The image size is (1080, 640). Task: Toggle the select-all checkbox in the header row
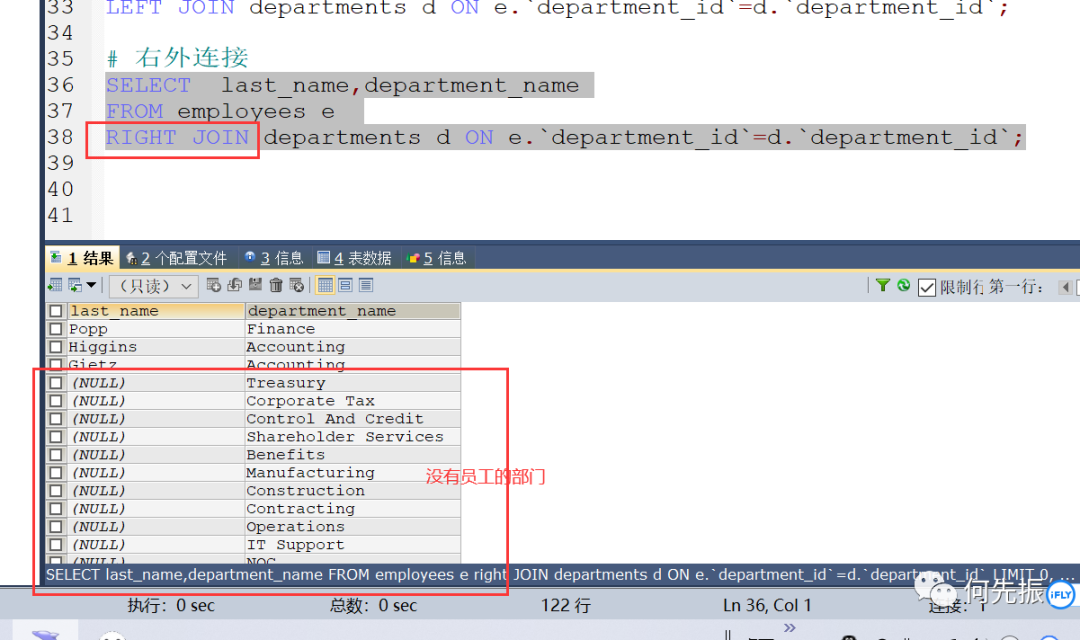[x=56, y=311]
